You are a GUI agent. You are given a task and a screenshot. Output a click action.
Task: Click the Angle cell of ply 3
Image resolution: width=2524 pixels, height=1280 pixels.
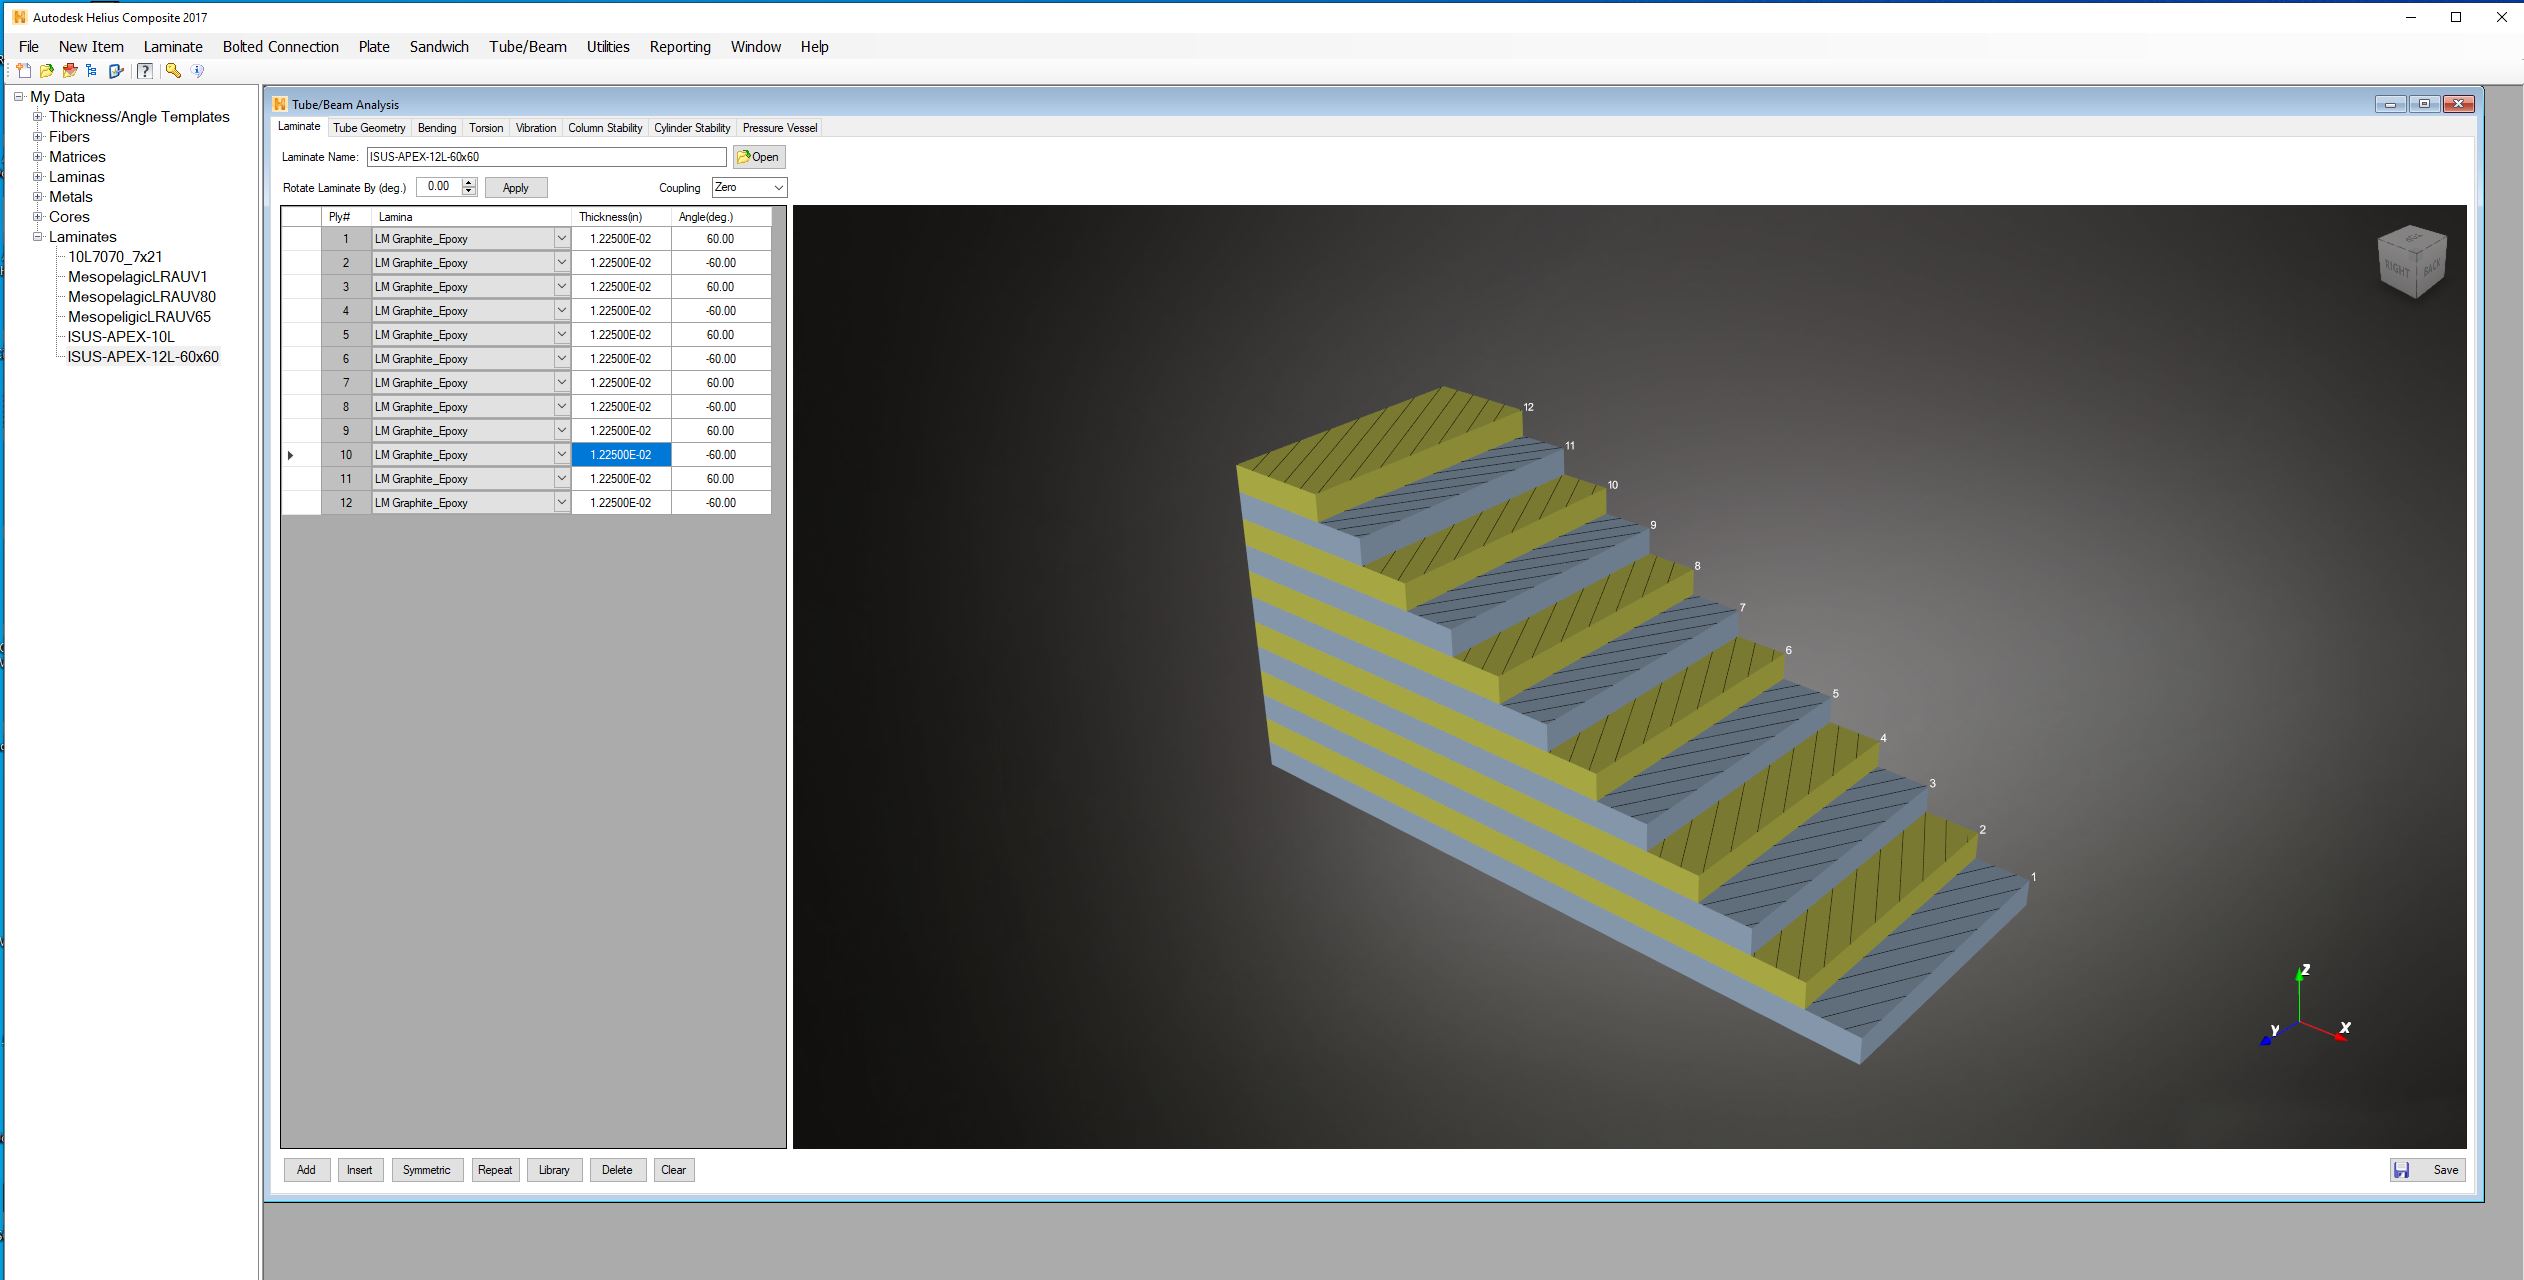tap(721, 287)
